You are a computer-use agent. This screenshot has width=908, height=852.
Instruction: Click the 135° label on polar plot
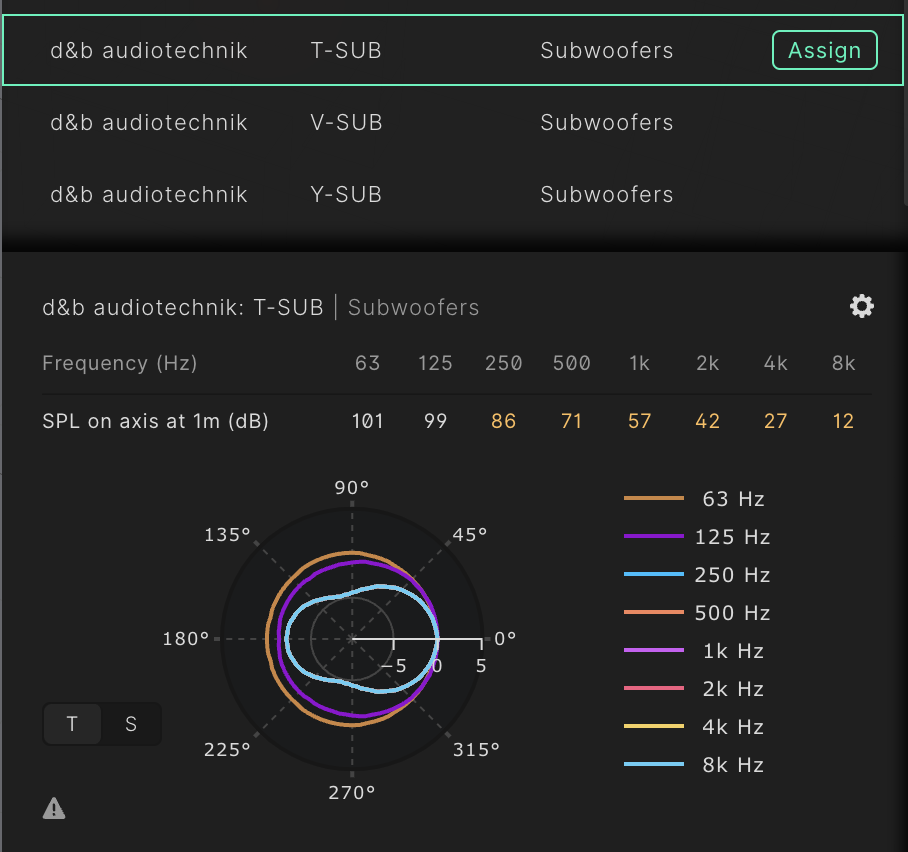point(227,535)
